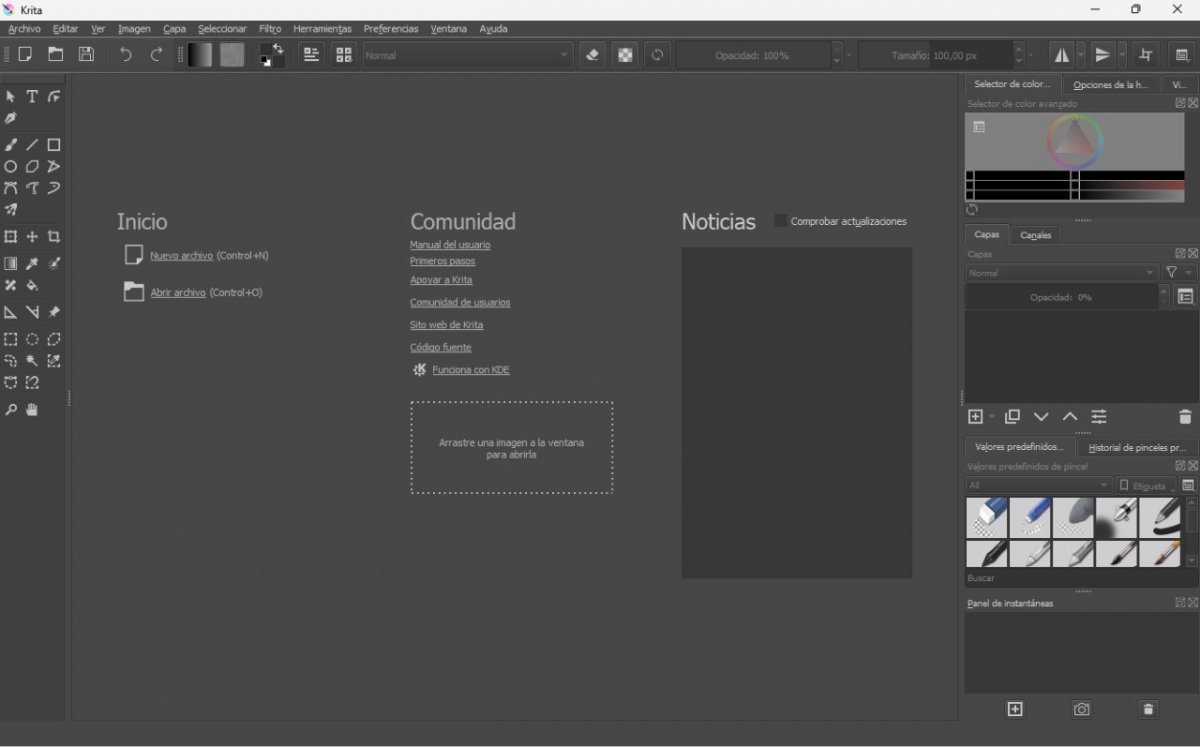Open the Archivo menu
Image resolution: width=1200 pixels, height=747 pixels.
[x=24, y=29]
